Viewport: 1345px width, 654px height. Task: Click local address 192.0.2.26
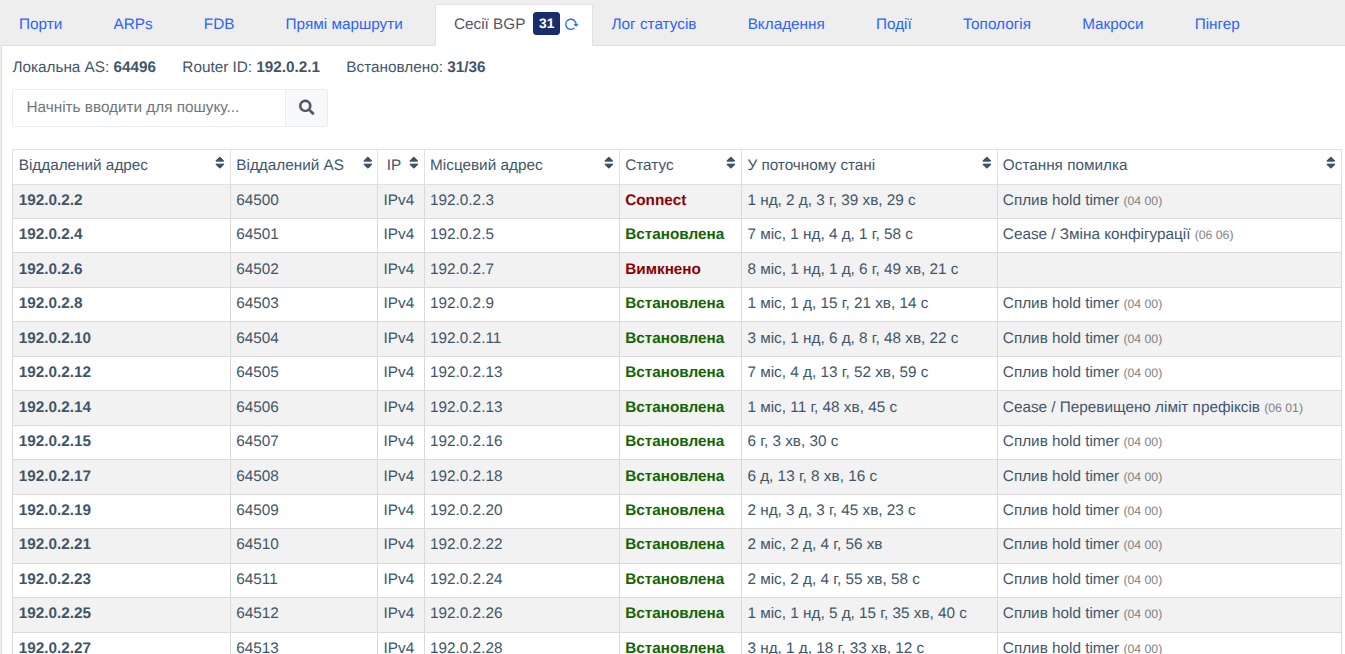(466, 613)
